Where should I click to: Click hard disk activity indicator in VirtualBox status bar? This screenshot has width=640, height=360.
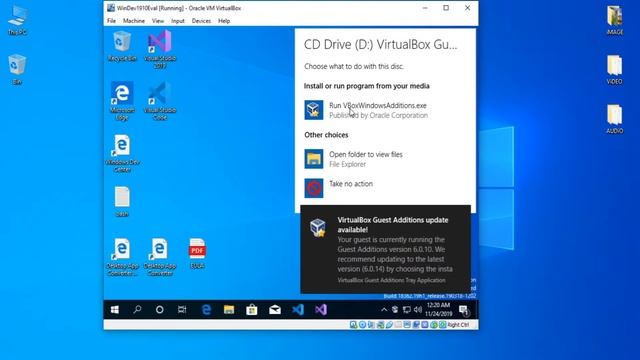pyautogui.click(x=353, y=325)
